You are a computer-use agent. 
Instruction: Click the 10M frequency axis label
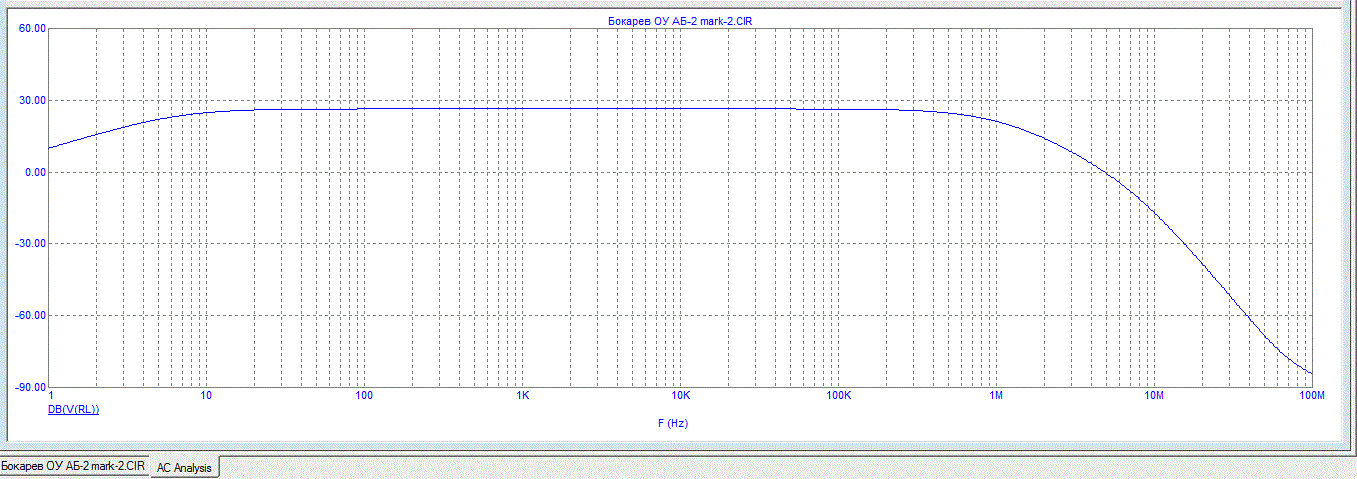(1154, 396)
